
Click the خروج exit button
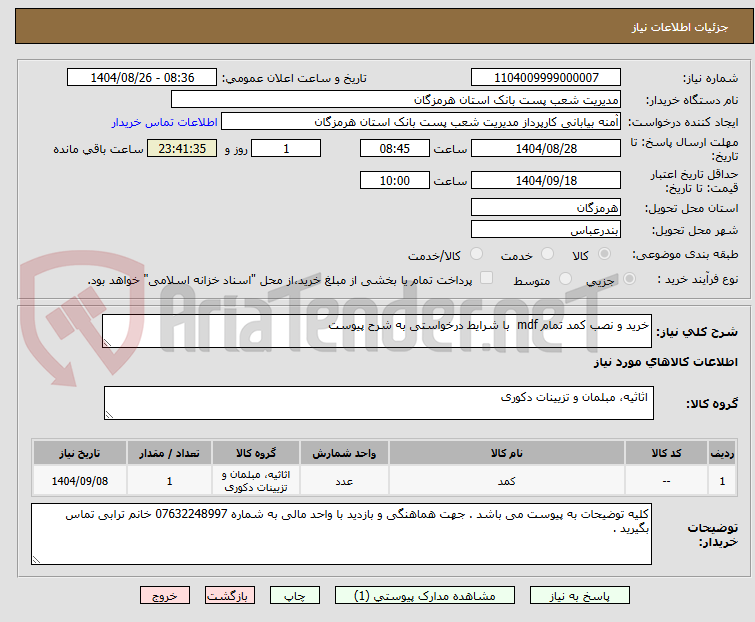pos(165,596)
